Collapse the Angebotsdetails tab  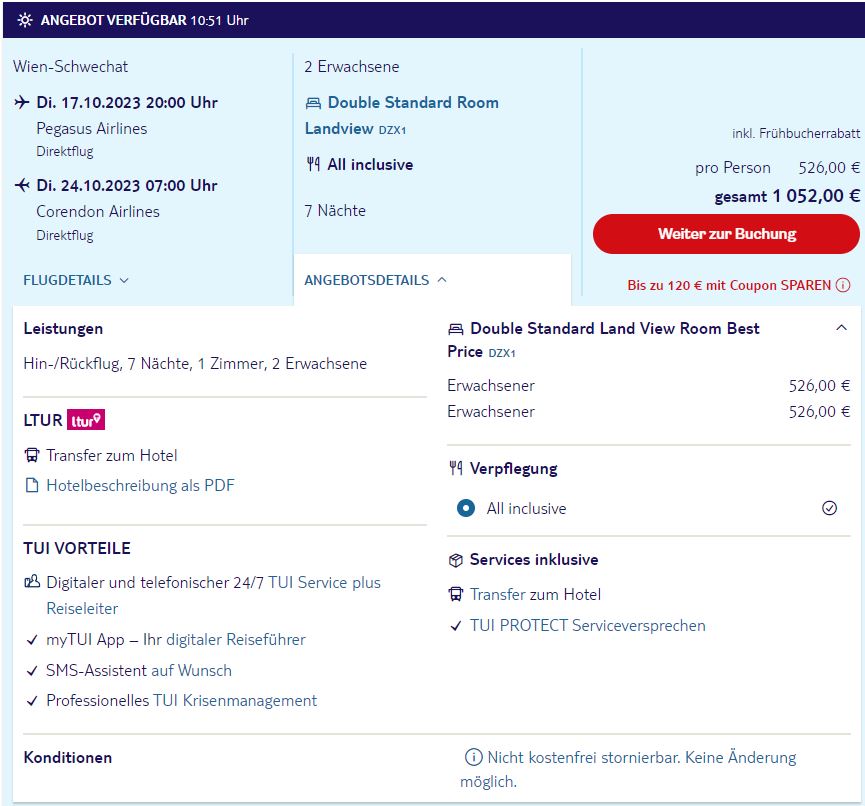pos(376,280)
